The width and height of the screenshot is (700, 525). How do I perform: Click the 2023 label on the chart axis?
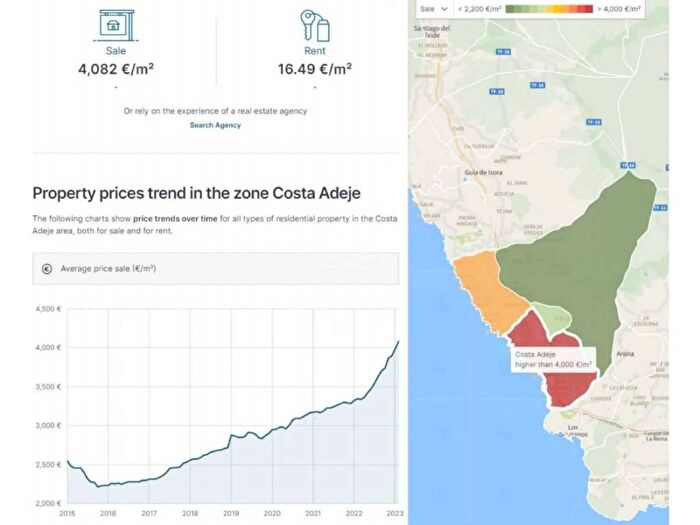[x=394, y=512]
